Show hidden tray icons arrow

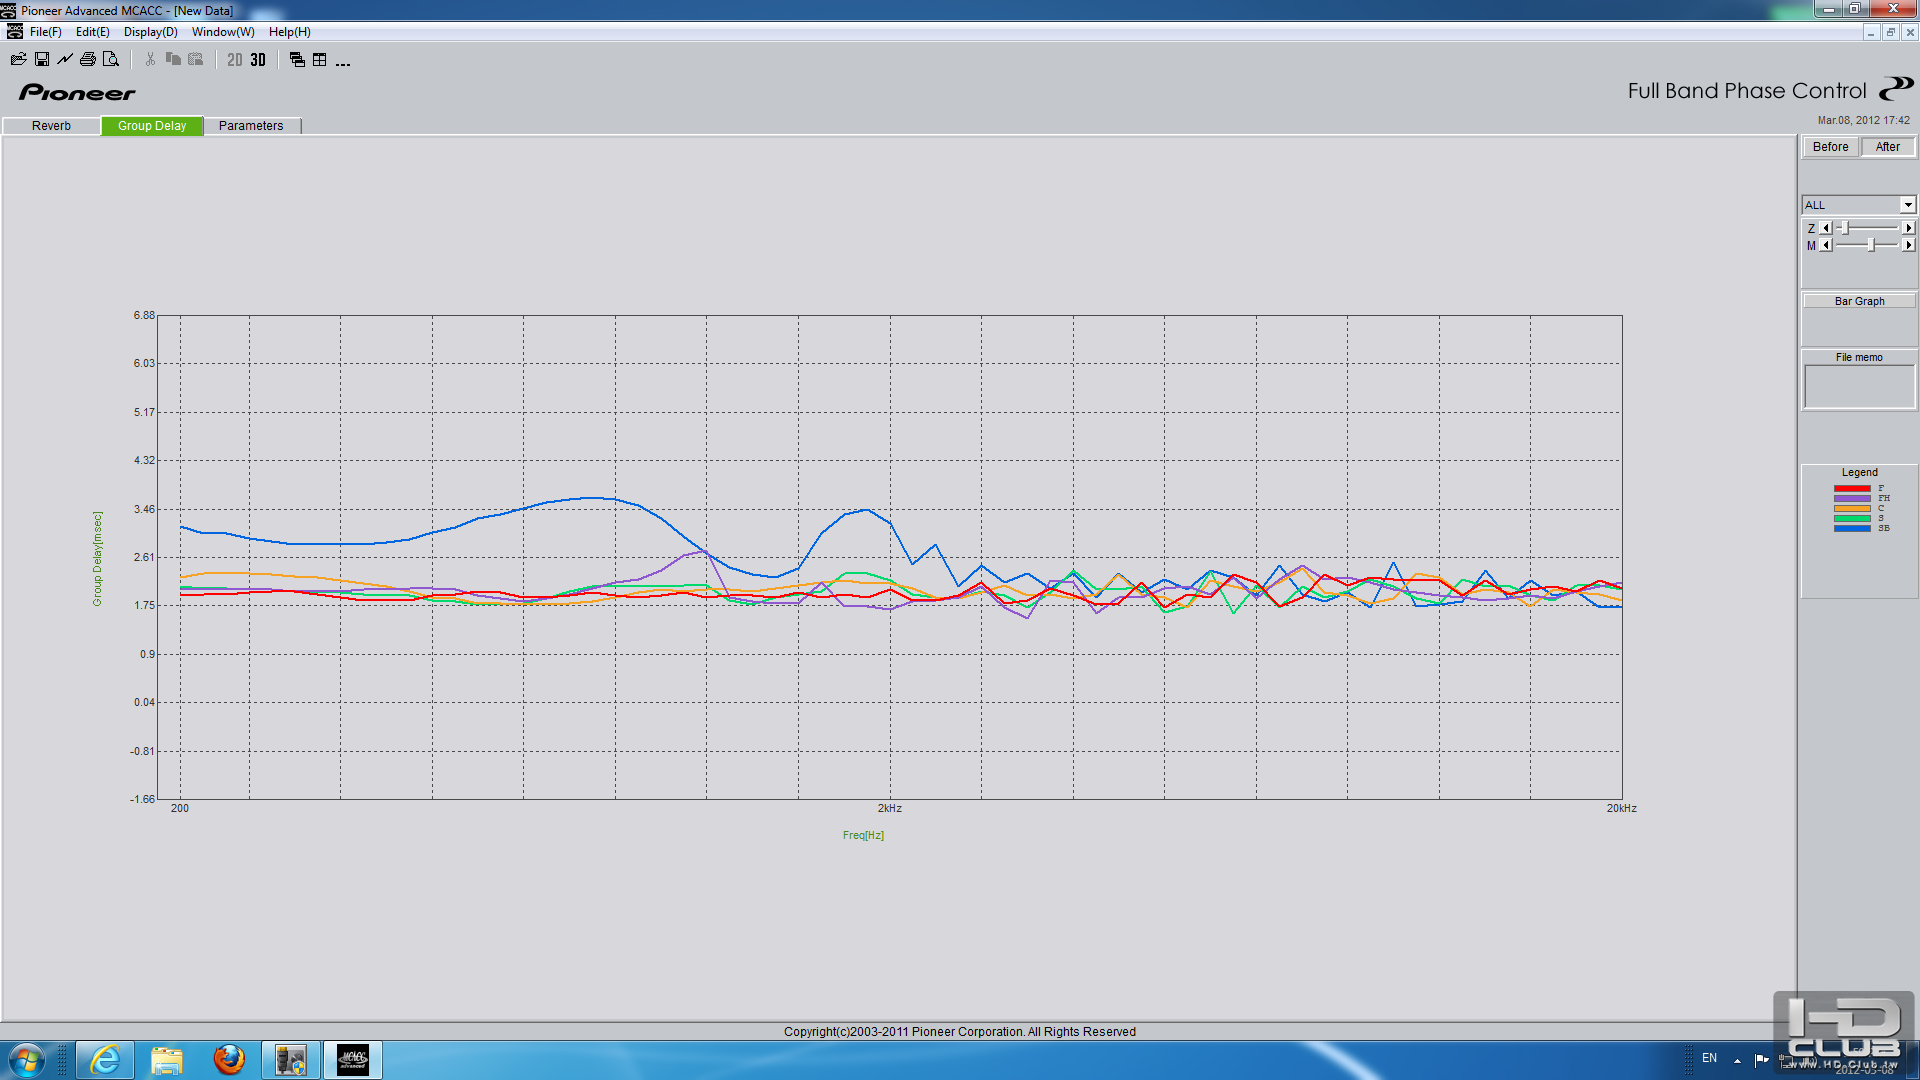click(x=1737, y=1060)
